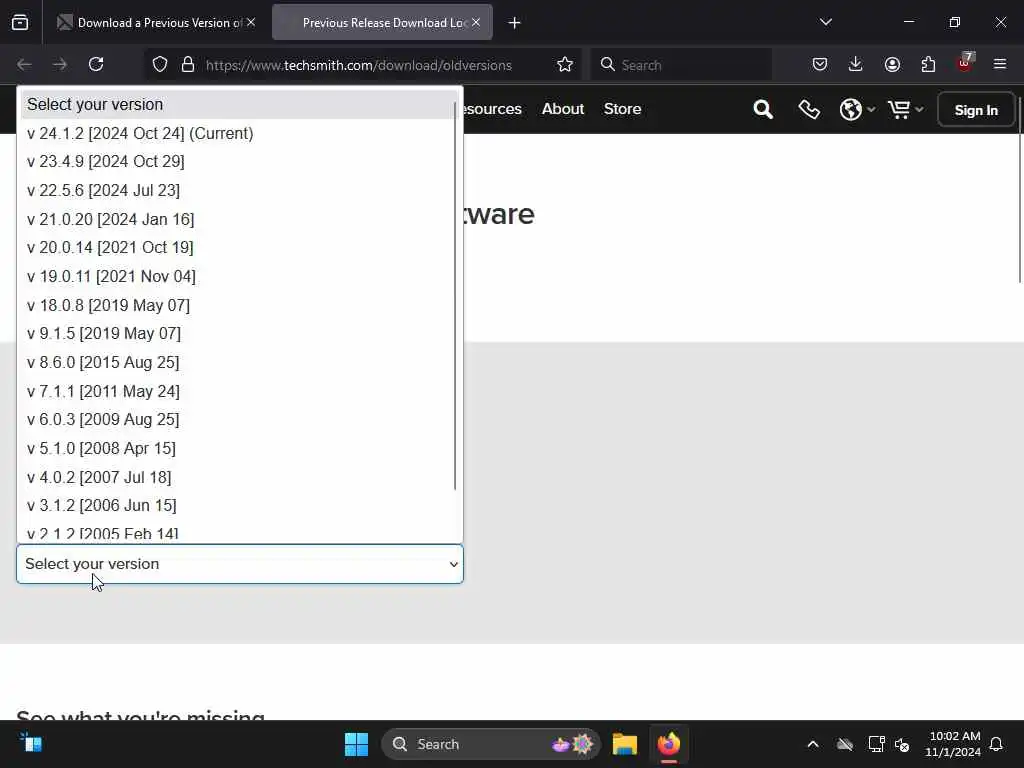Screen dimensions: 1024x768
Task: Open the extensions puzzle icon
Action: (928, 65)
